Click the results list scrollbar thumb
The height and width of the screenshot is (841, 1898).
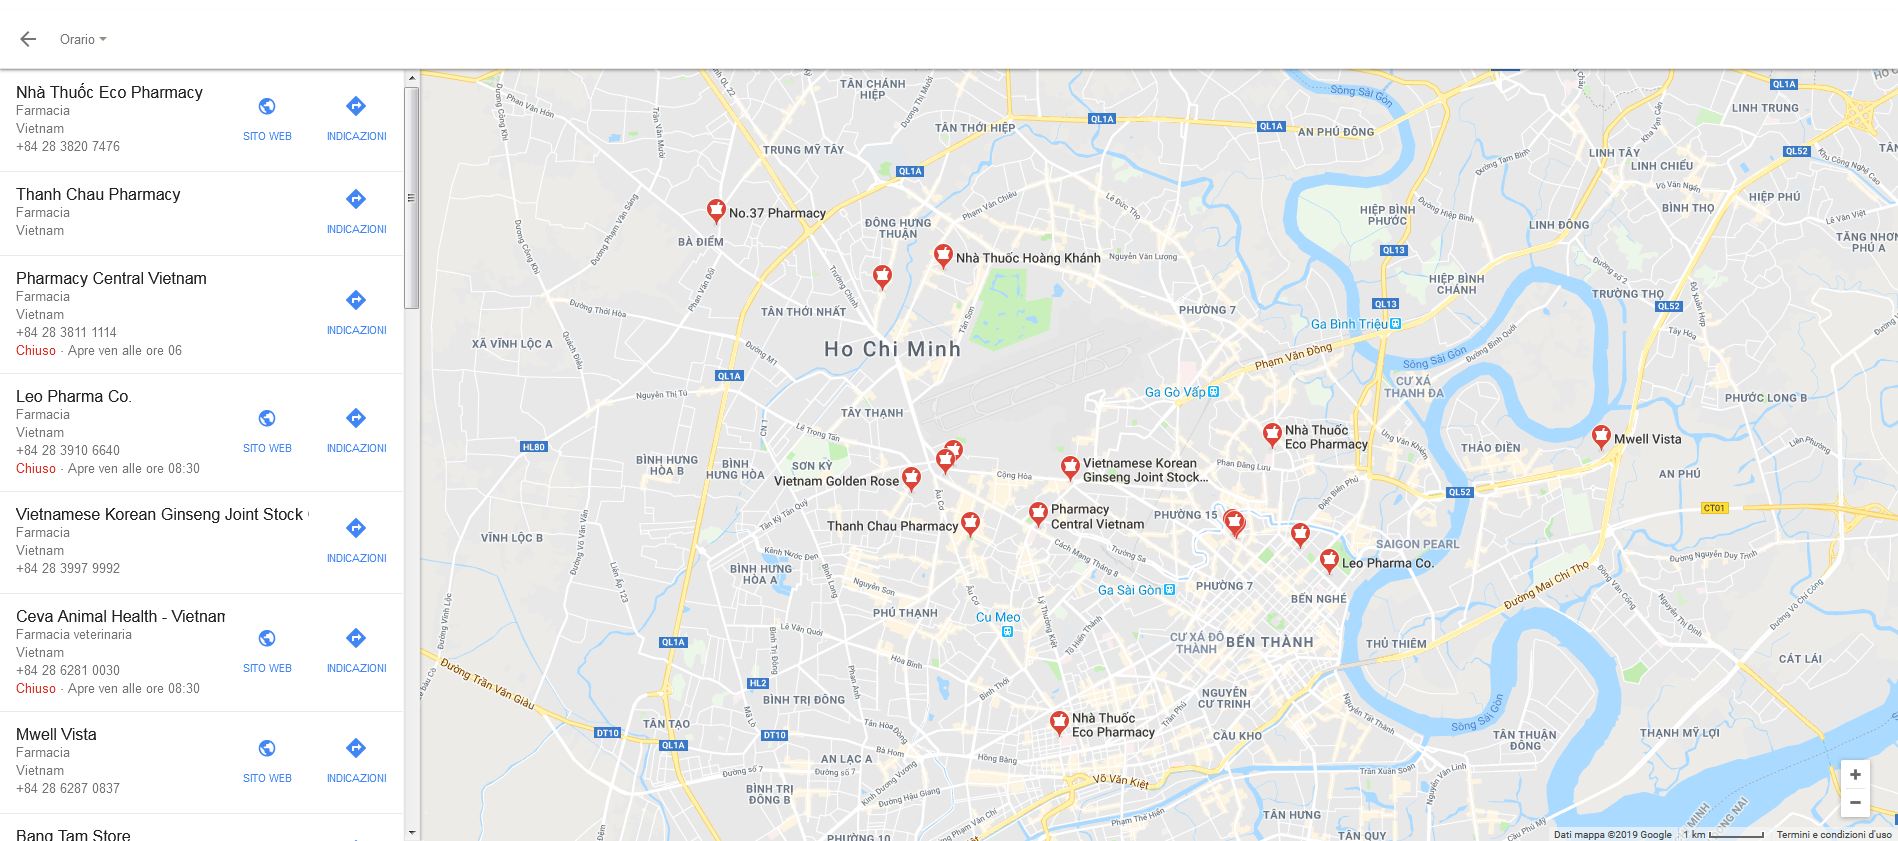coord(412,197)
